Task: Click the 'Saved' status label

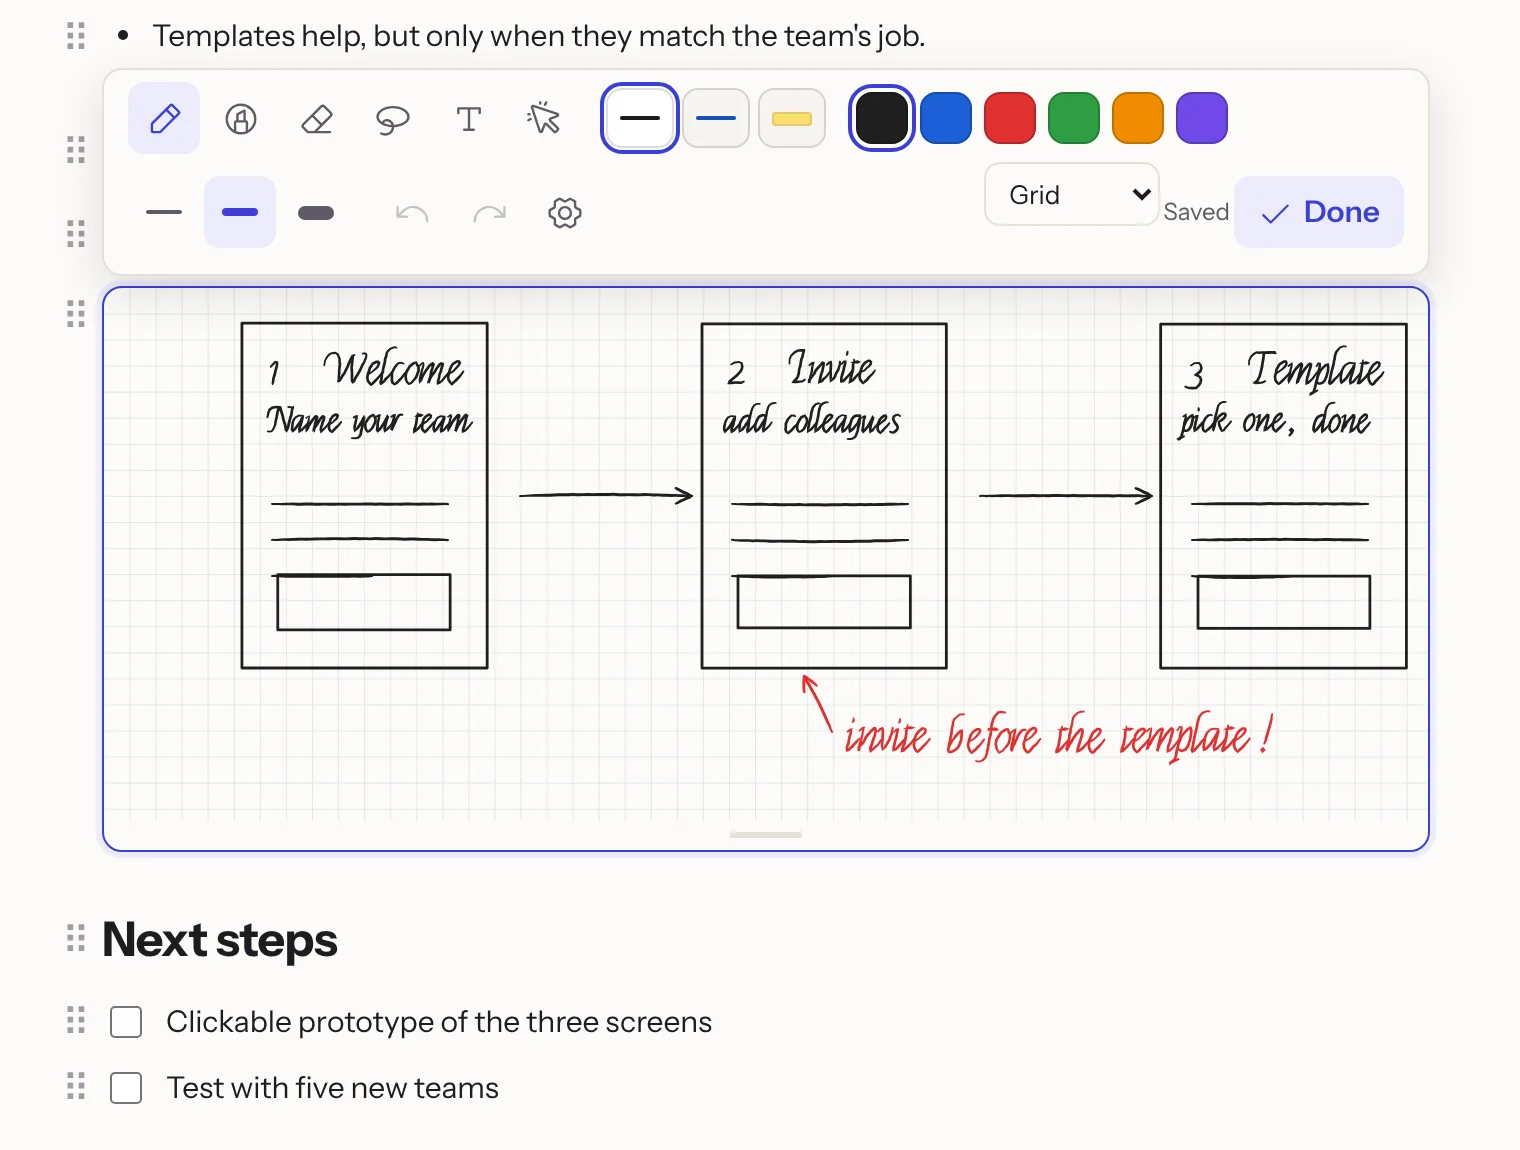Action: click(x=1196, y=212)
